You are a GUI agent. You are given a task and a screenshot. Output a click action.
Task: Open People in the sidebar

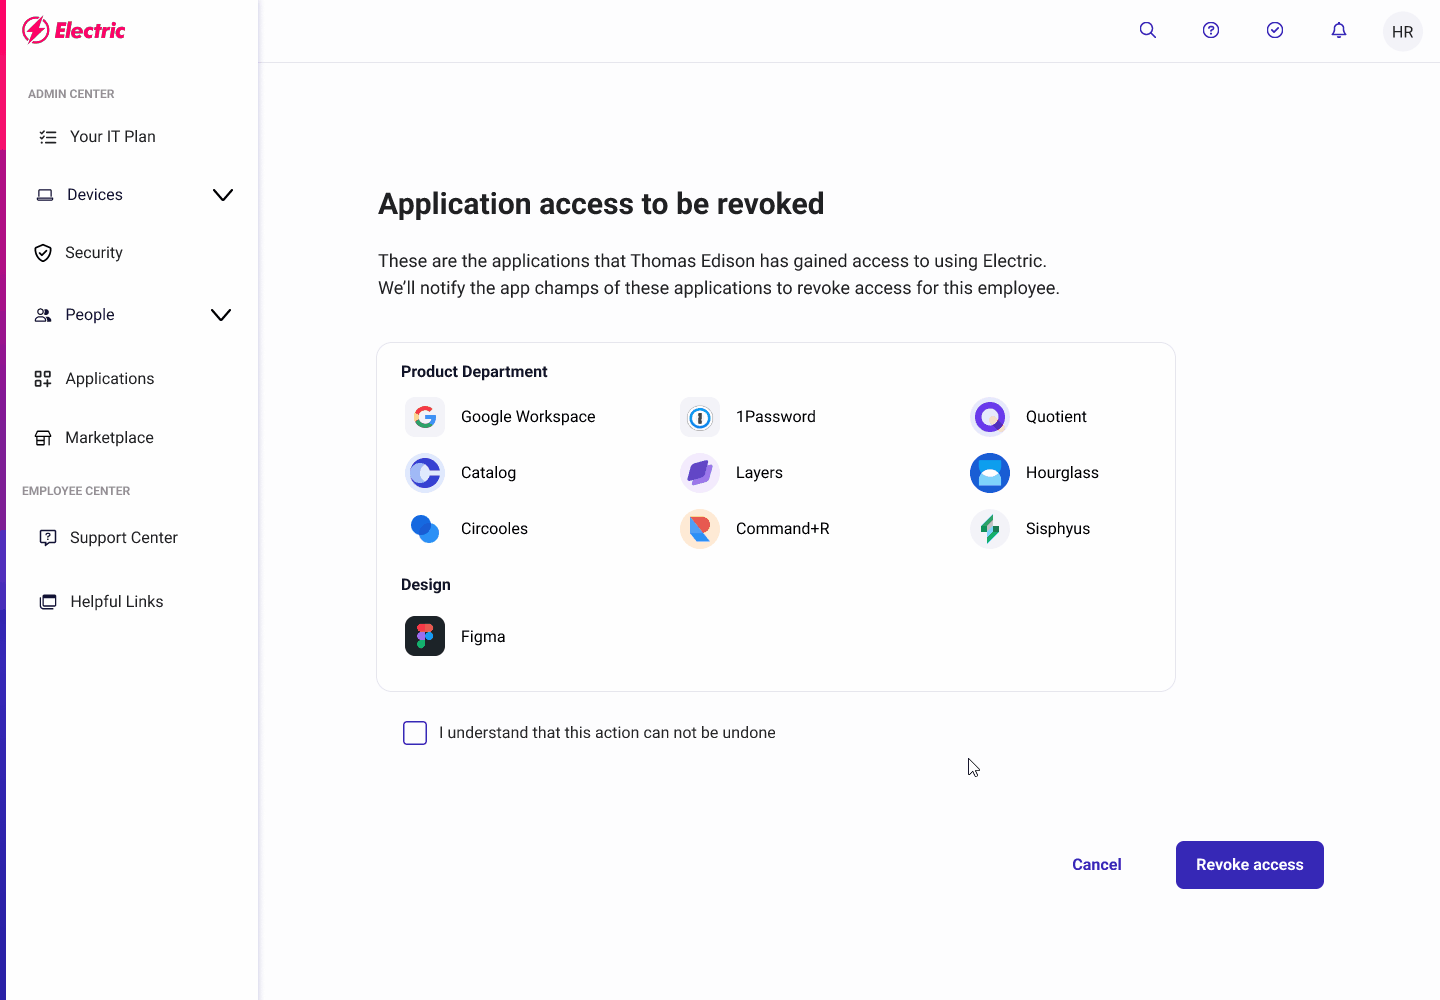pos(90,315)
